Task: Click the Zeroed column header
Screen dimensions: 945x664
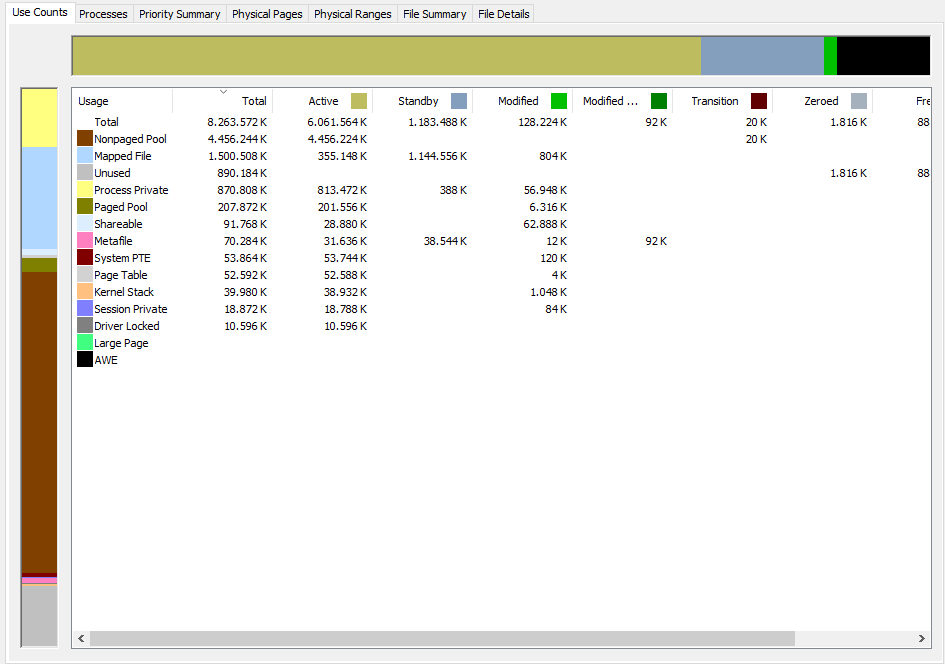Action: click(823, 101)
